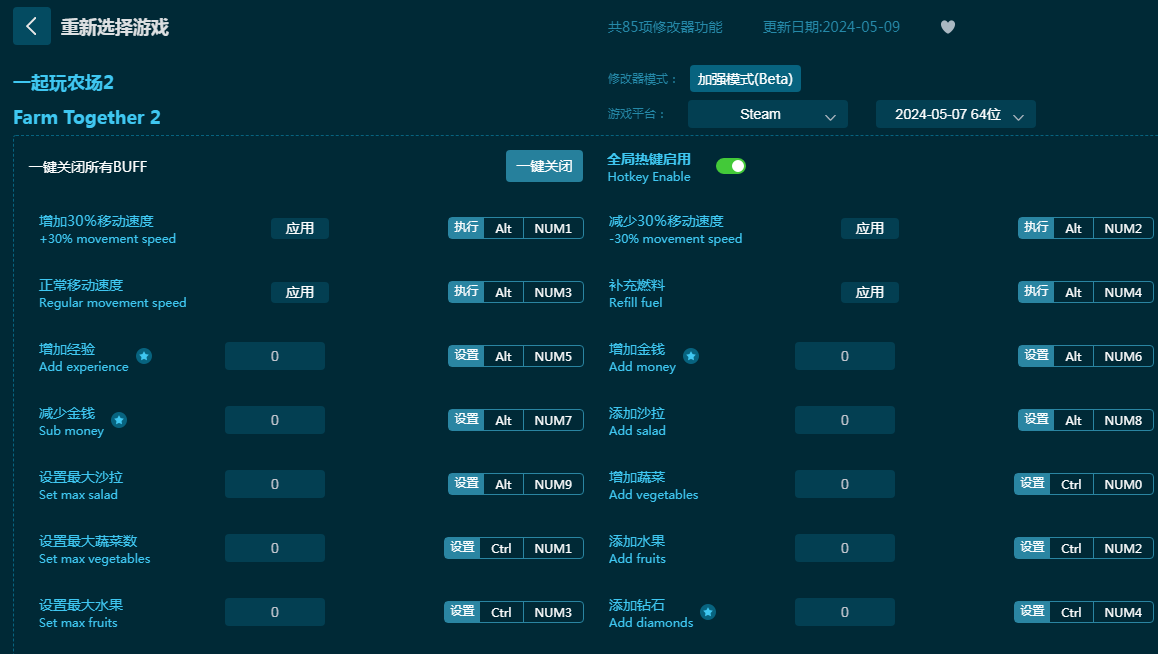This screenshot has width=1158, height=654.
Task: Click 设置 button for Add money
Action: pyautogui.click(x=1036, y=356)
